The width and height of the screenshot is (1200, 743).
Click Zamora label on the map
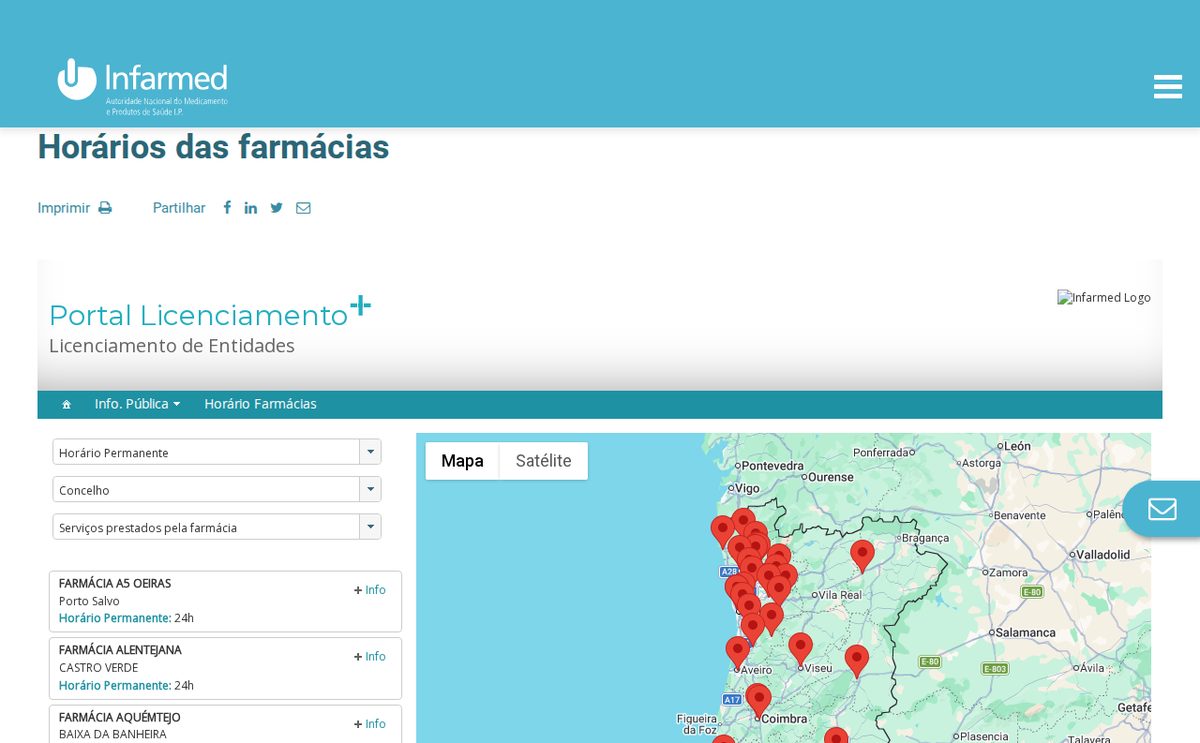tap(1008, 573)
